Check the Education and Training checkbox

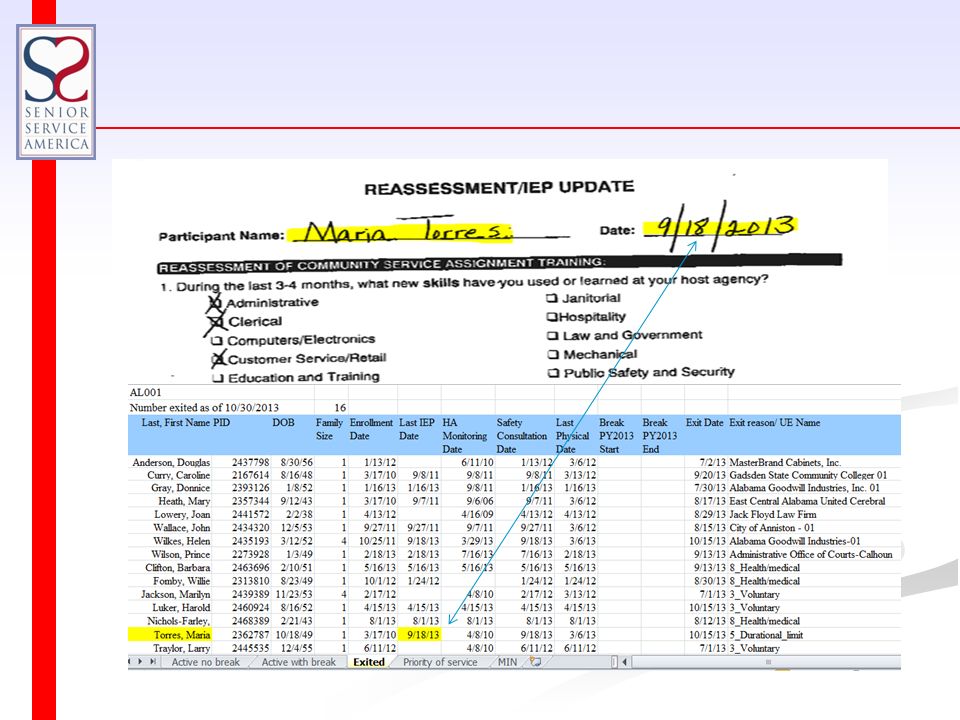(217, 378)
